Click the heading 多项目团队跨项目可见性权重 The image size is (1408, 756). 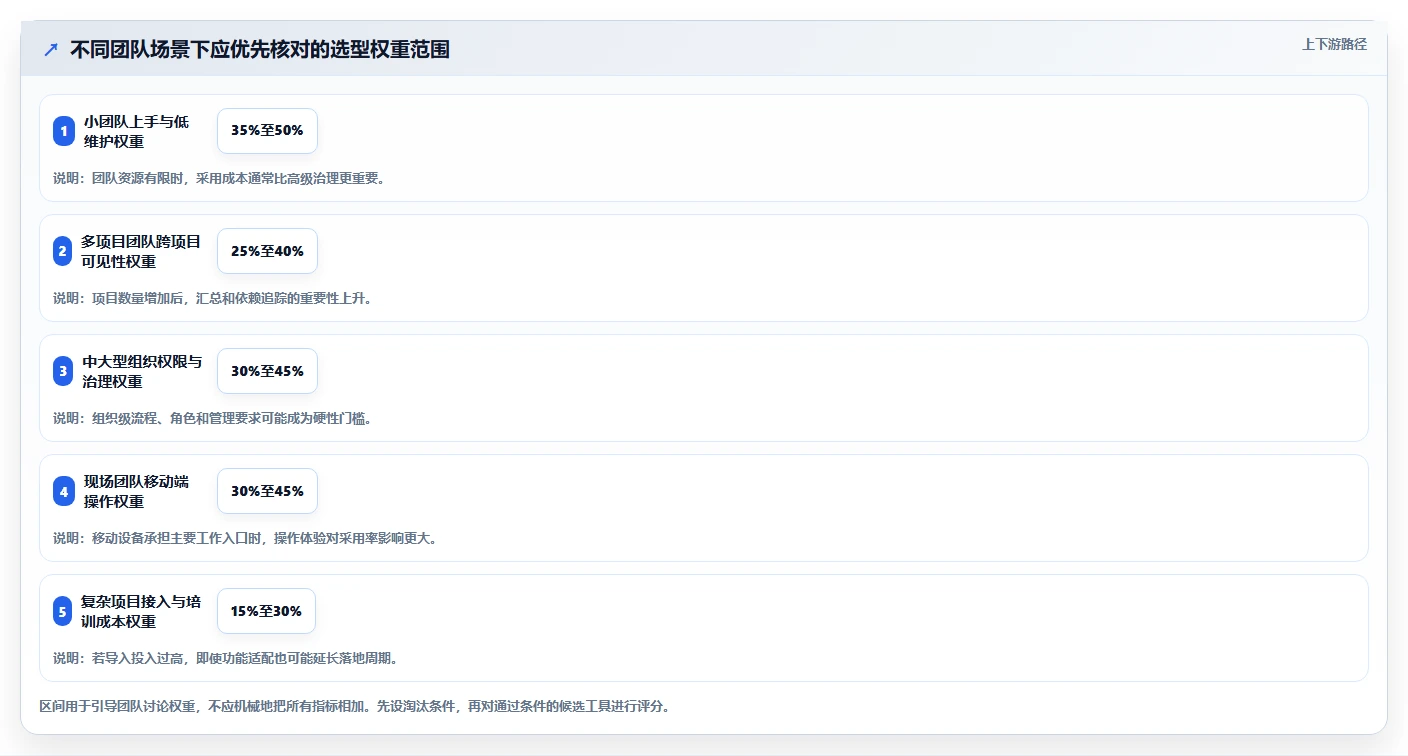(x=141, y=251)
